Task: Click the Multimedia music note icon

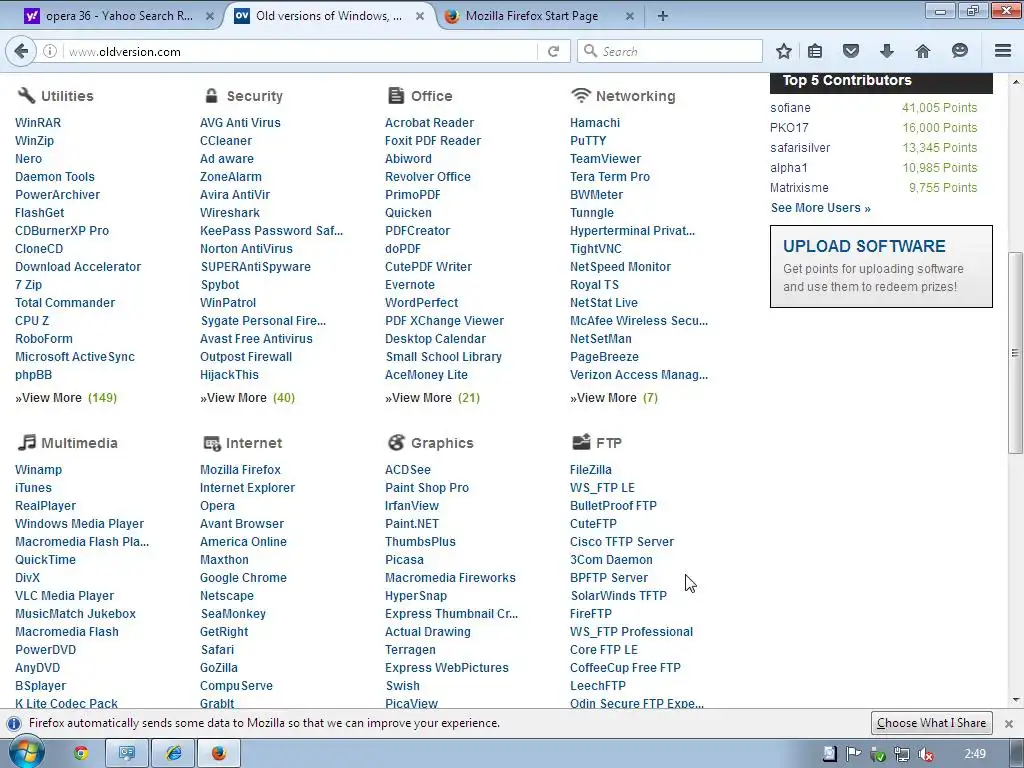Action: click(x=26, y=442)
